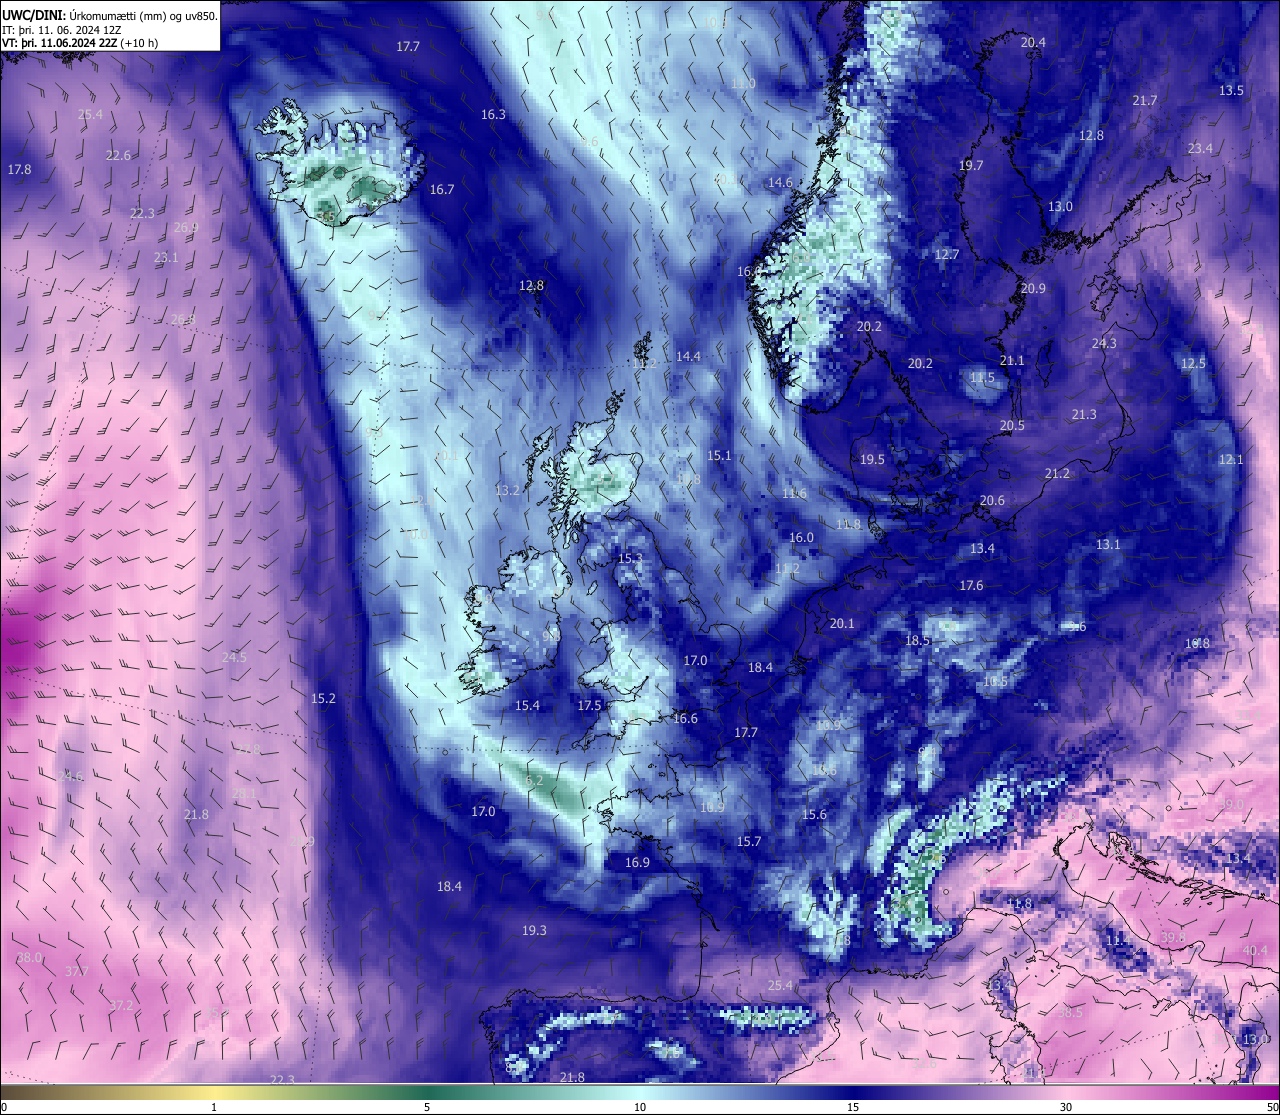The height and width of the screenshot is (1115, 1280).
Task: Click the map value '17.6'
Action: [x=971, y=586]
